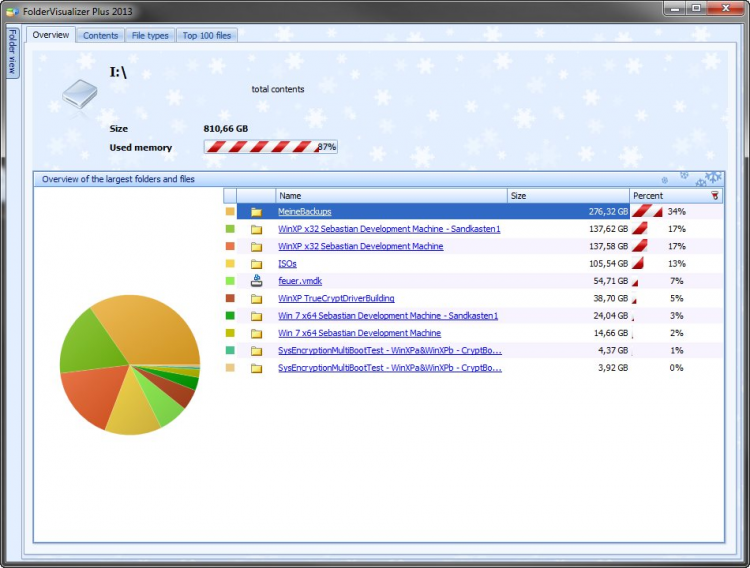Click the folder icon next to MeineBackups
Image resolution: width=750 pixels, height=568 pixels.
[x=256, y=212]
